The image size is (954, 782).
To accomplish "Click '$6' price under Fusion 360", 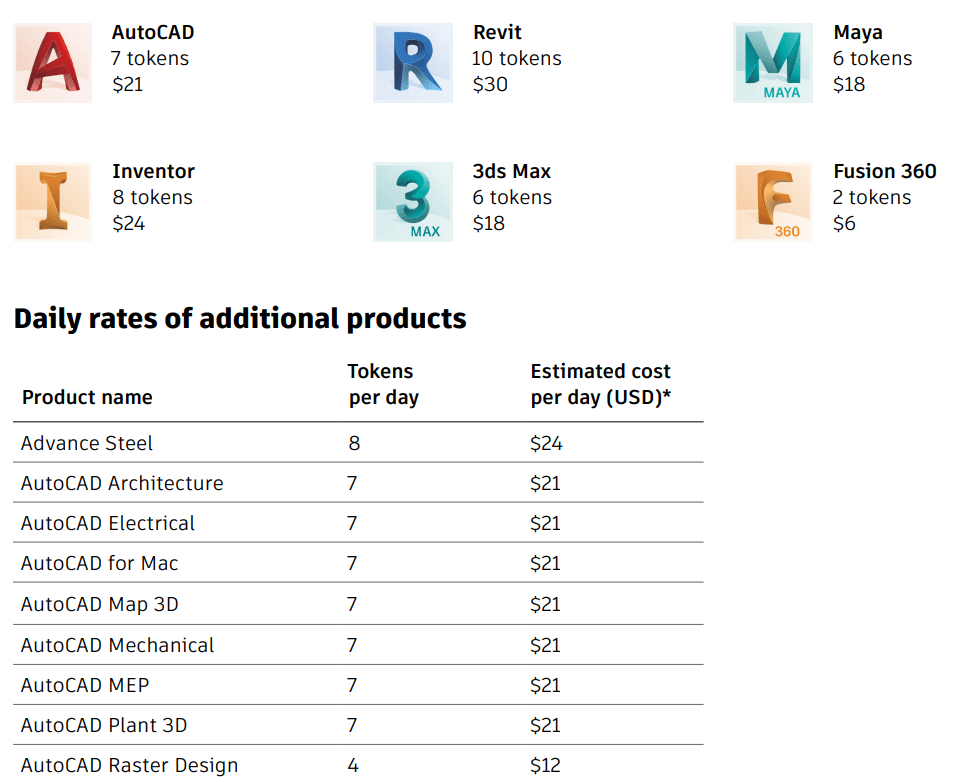I will click(844, 223).
